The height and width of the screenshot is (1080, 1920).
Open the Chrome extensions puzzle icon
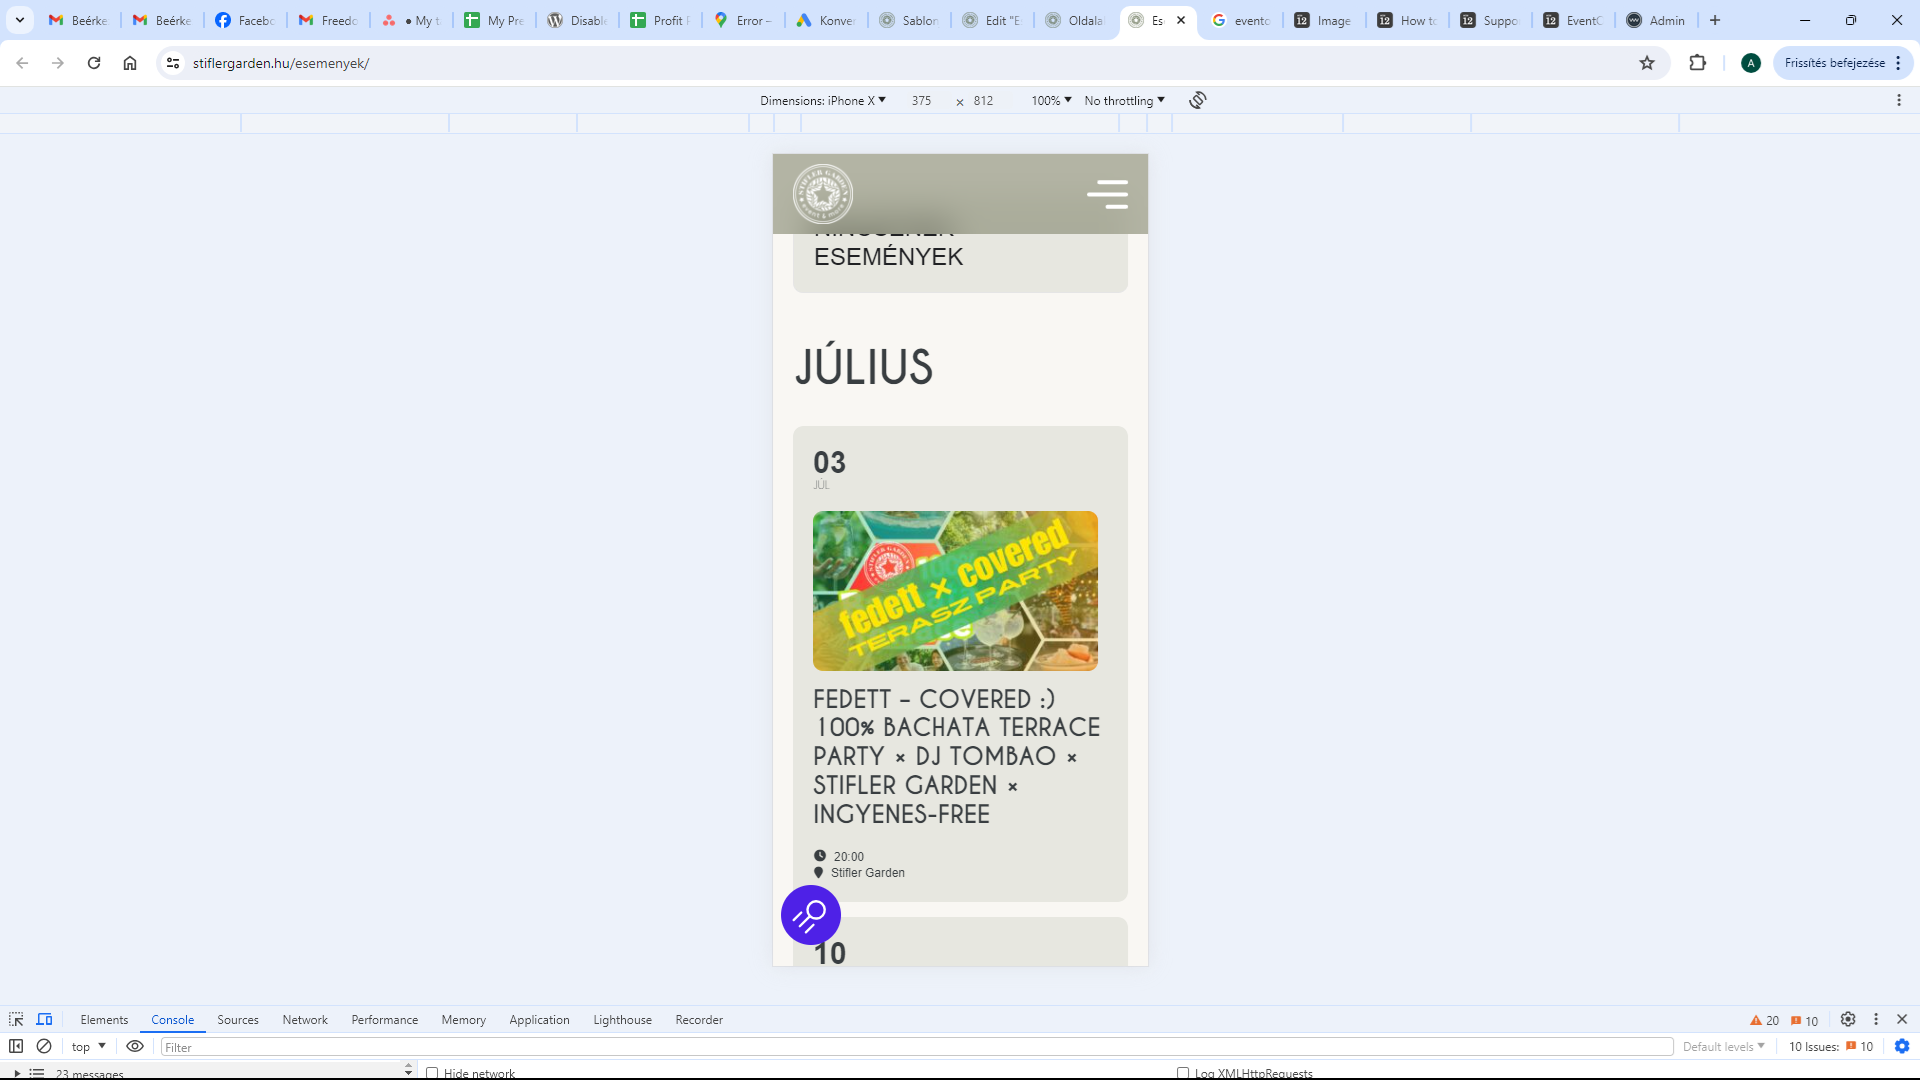coord(1697,63)
